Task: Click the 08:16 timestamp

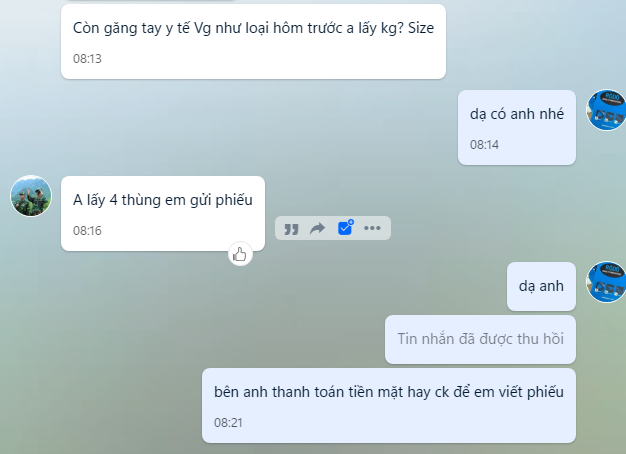Action: (x=87, y=231)
